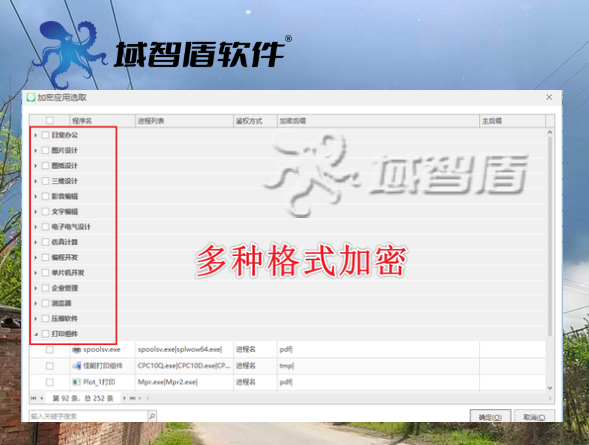The image size is (589, 445).
Task: Select the CPC10Q.exe process list cell
Action: click(184, 366)
